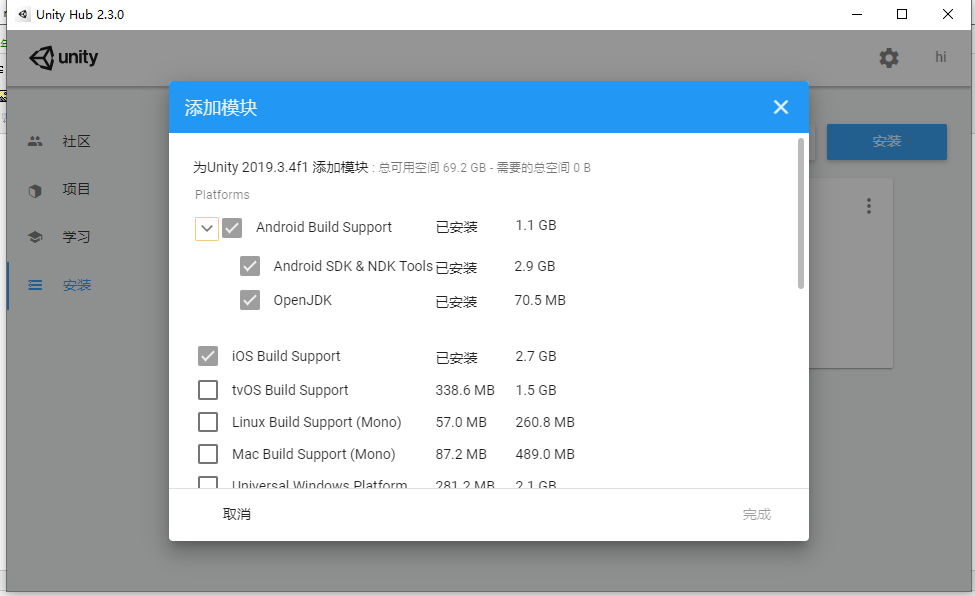Click the 社区 people icon in sidebar

pos(35,141)
